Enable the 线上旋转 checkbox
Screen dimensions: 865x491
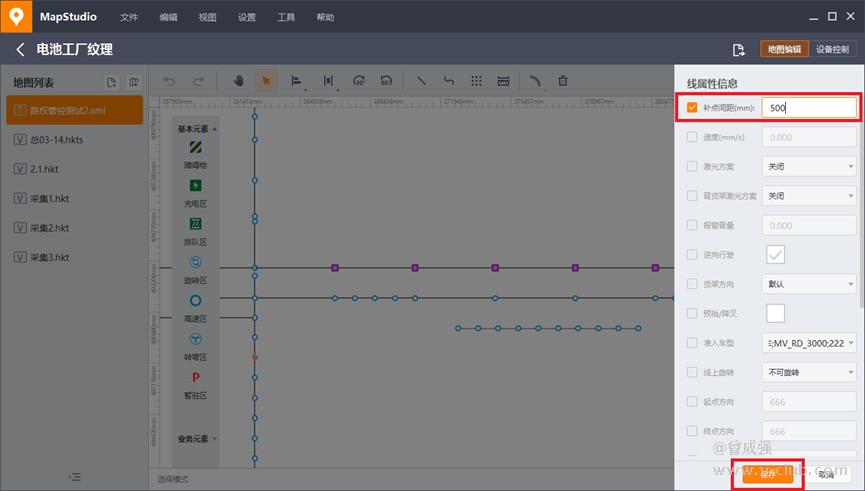692,372
